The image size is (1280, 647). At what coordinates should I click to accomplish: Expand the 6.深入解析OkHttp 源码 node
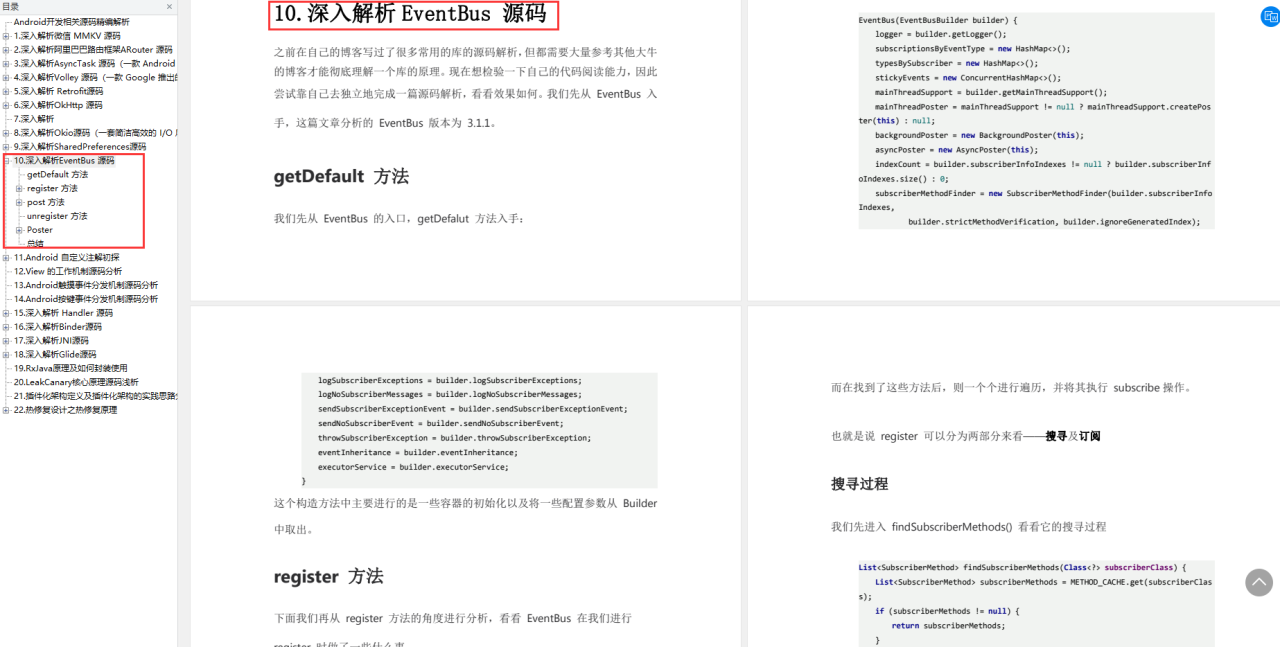(6, 105)
